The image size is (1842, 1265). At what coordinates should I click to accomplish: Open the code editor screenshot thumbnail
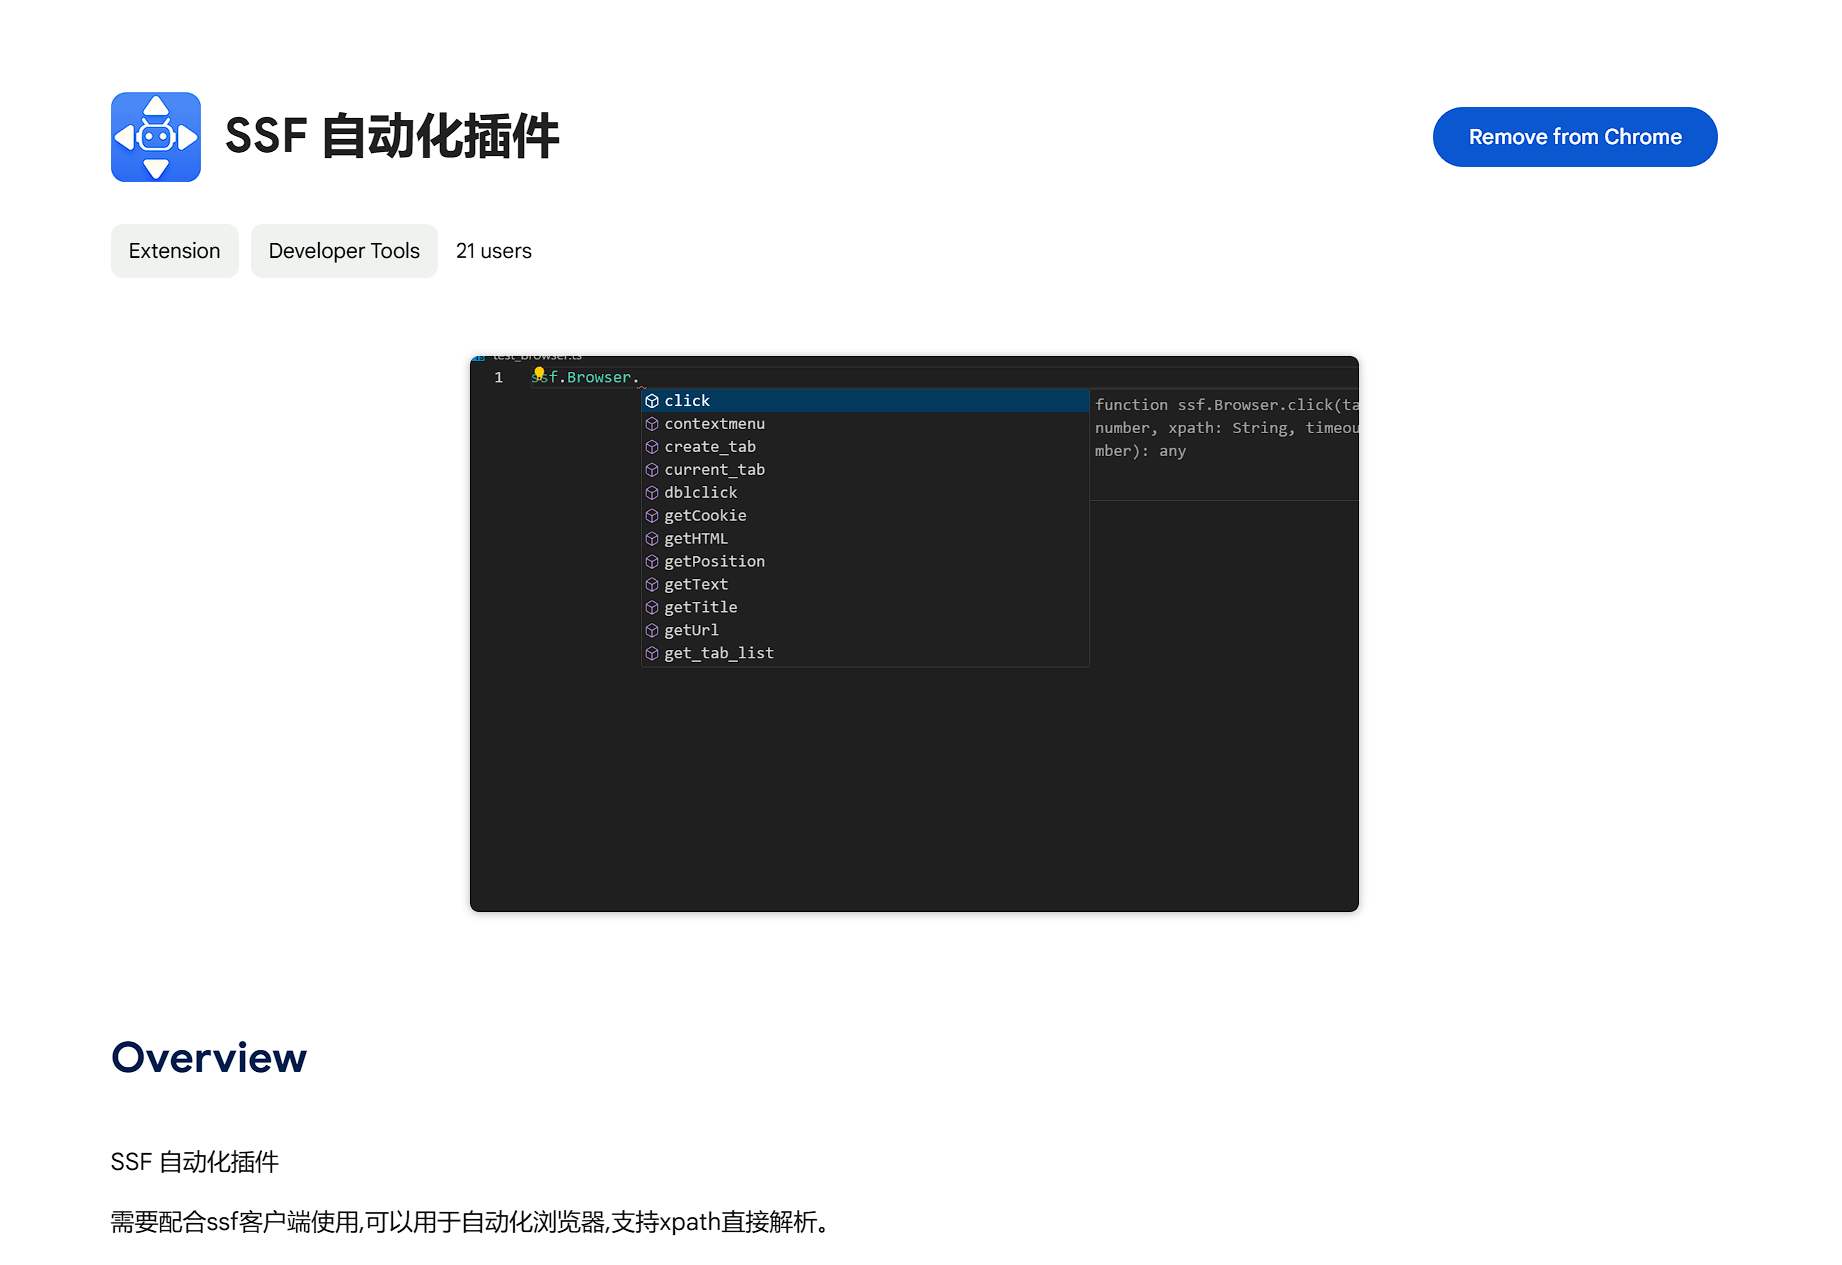(x=914, y=634)
